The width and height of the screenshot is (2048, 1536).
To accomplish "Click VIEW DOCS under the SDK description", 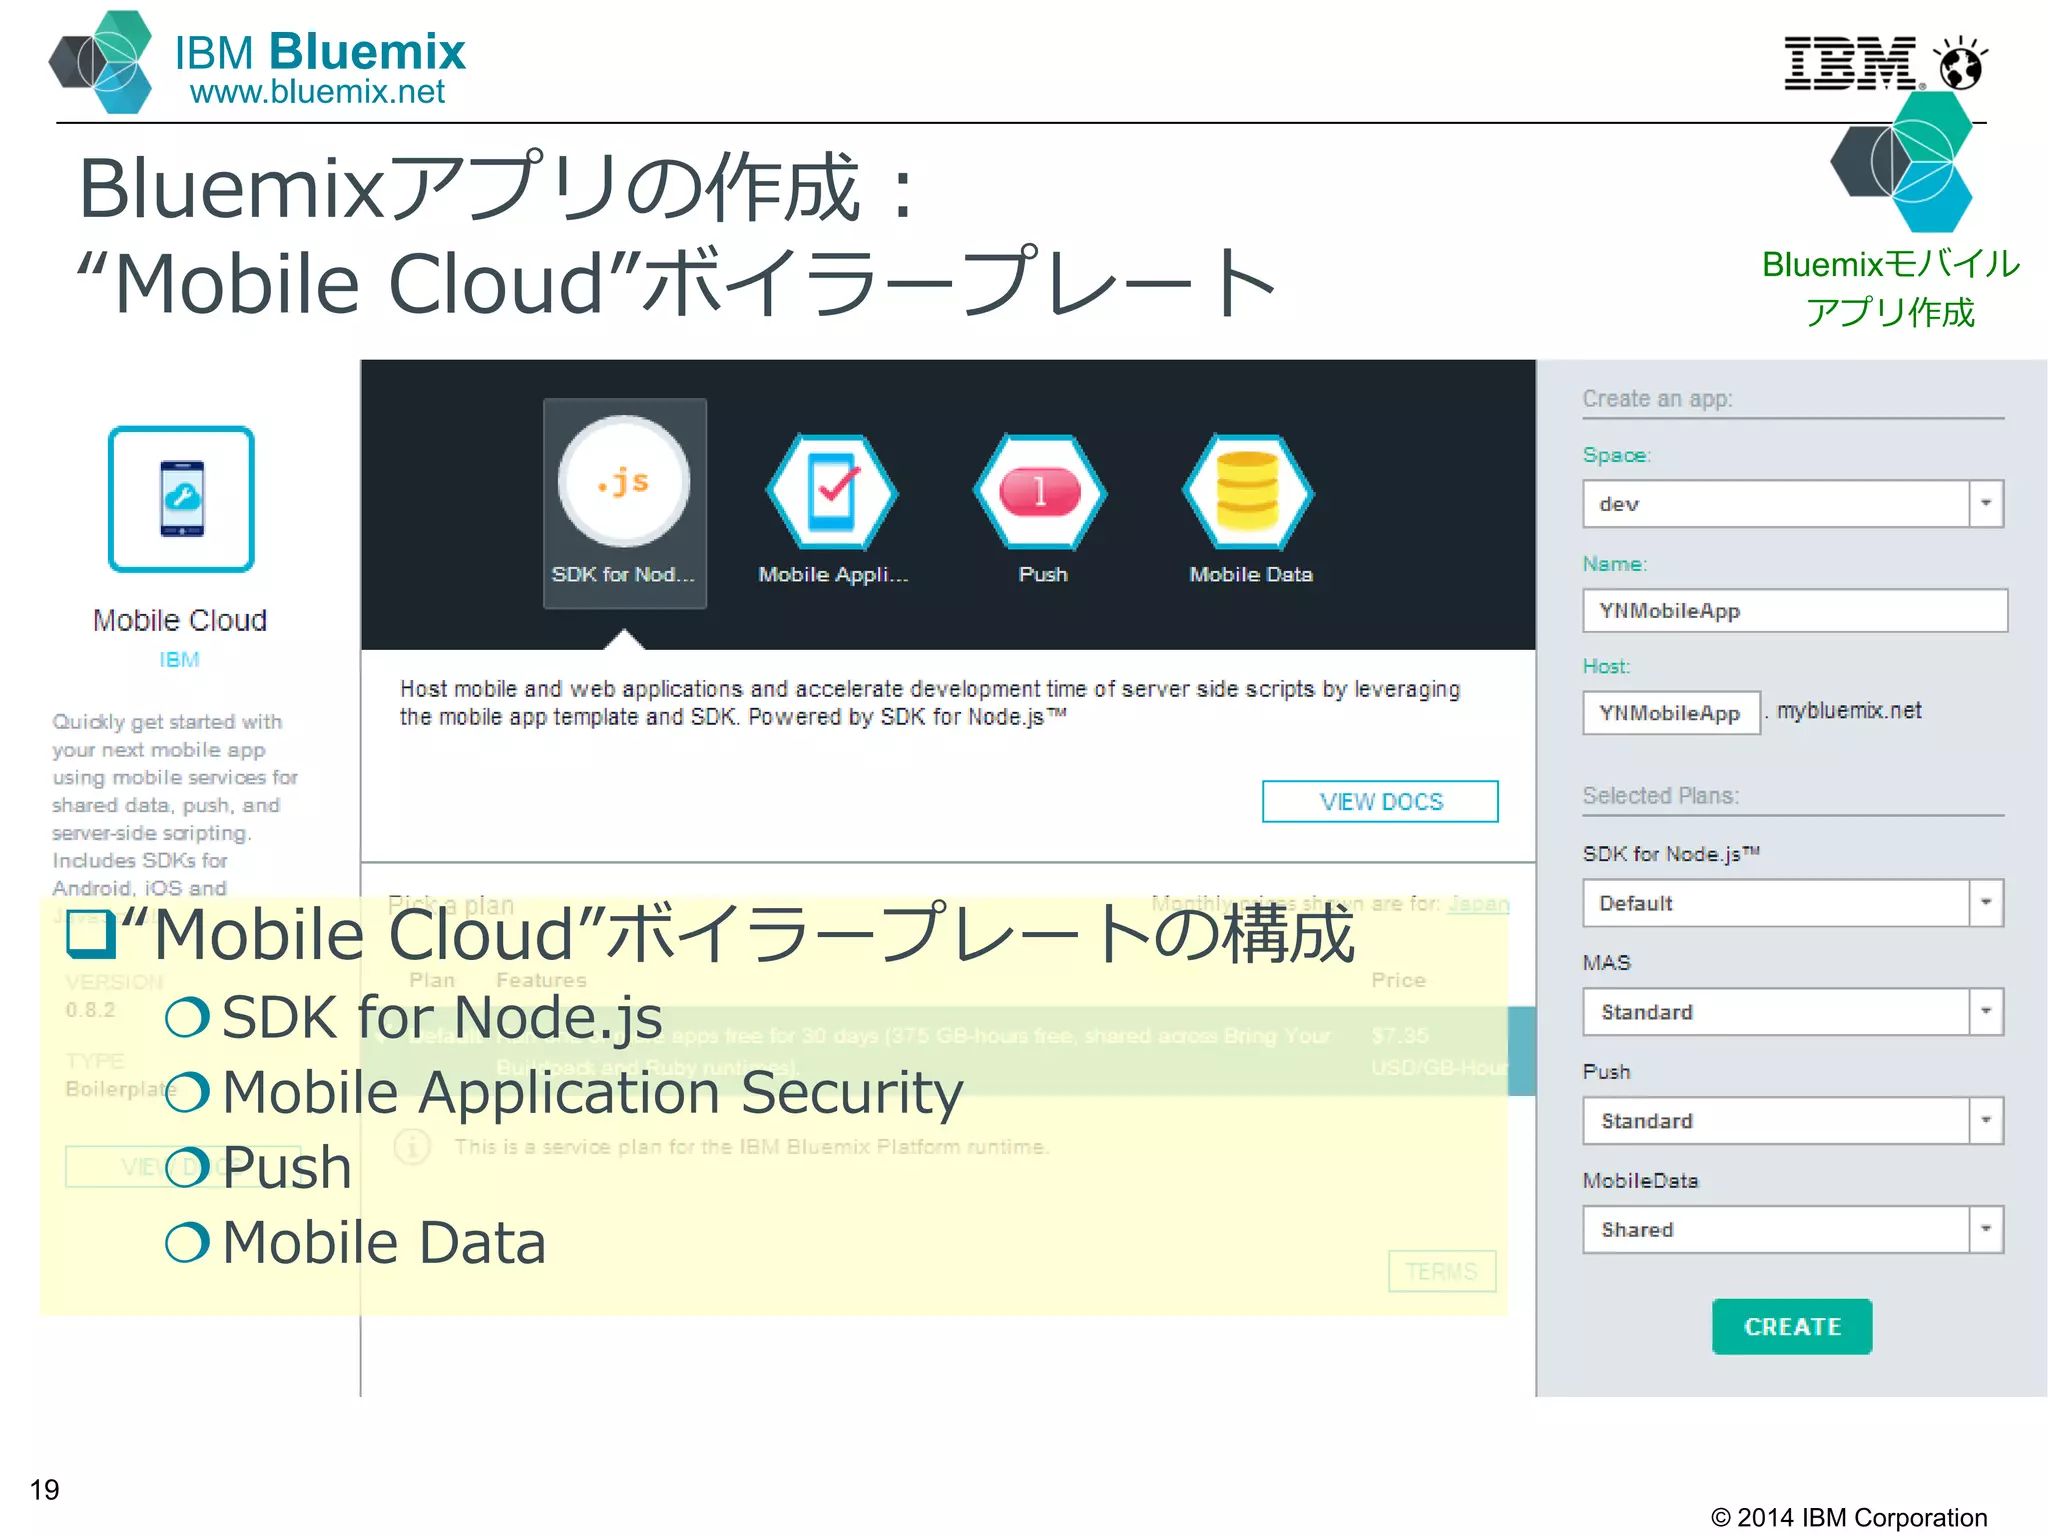I will point(1380,802).
